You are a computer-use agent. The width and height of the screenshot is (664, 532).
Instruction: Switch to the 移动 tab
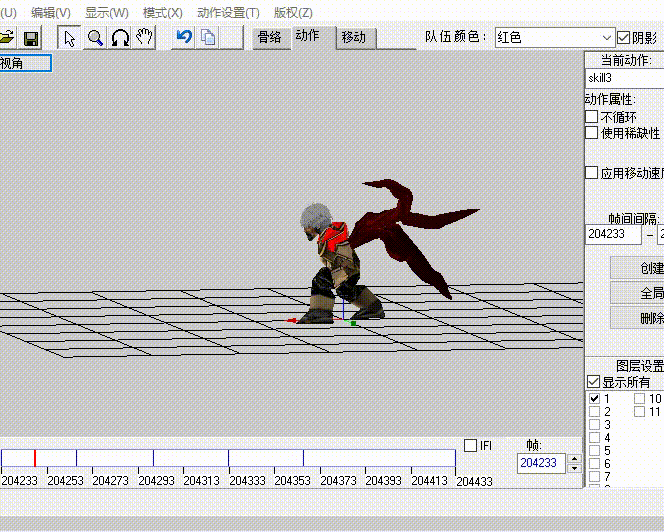(354, 38)
